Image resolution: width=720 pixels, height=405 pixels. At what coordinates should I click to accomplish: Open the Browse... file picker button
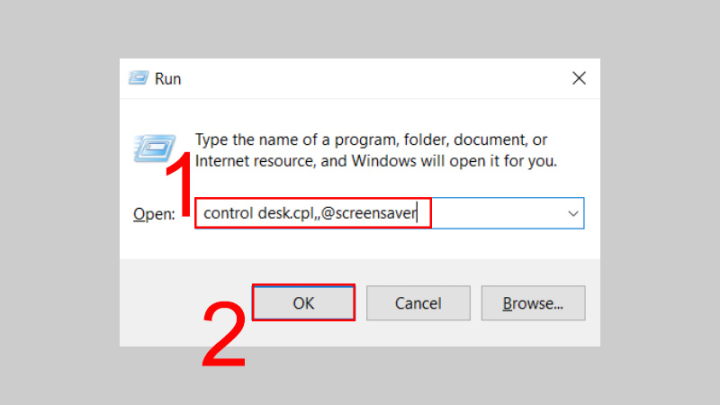533,302
